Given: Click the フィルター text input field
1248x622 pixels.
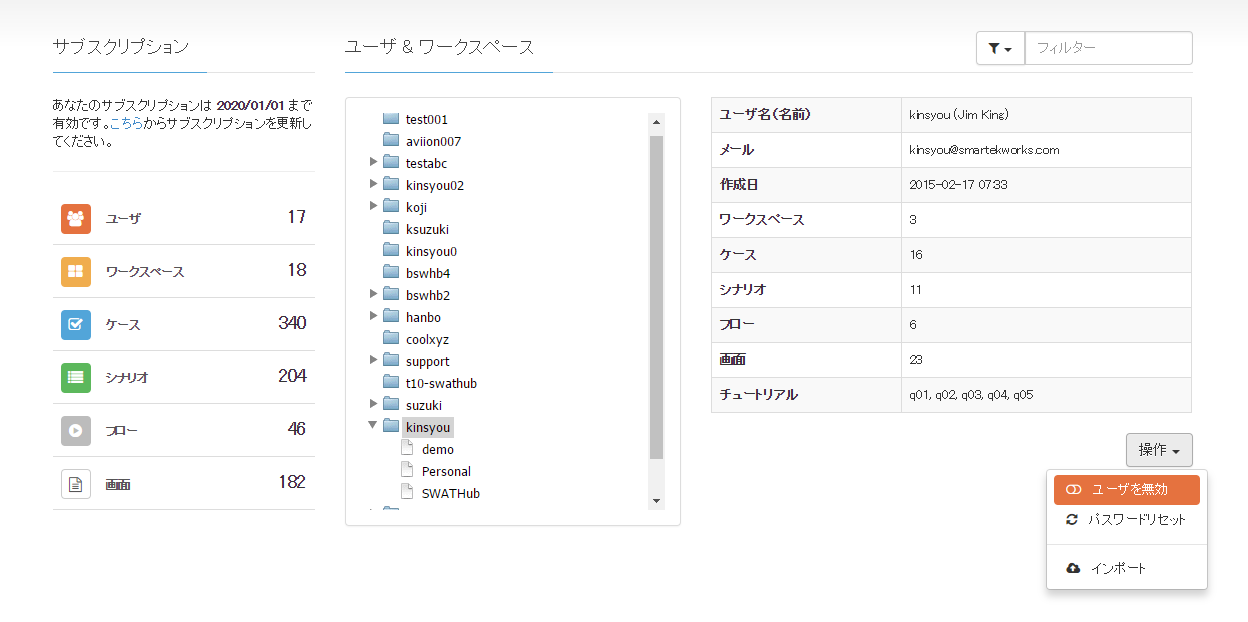Looking at the screenshot, I should click(x=1108, y=48).
